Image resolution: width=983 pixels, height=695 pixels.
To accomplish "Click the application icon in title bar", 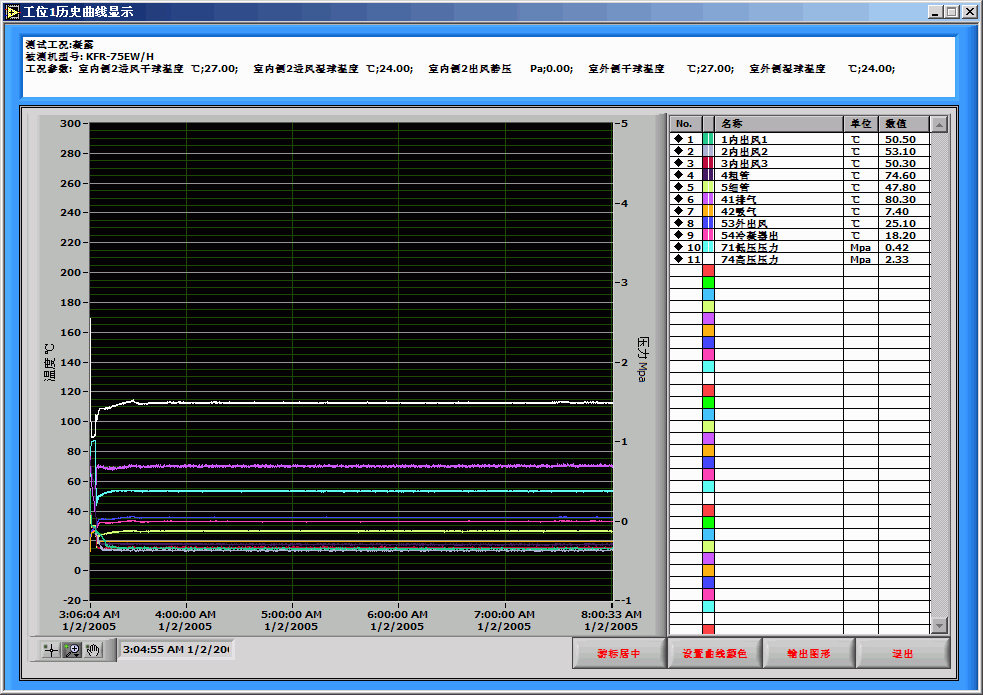I will (x=13, y=12).
